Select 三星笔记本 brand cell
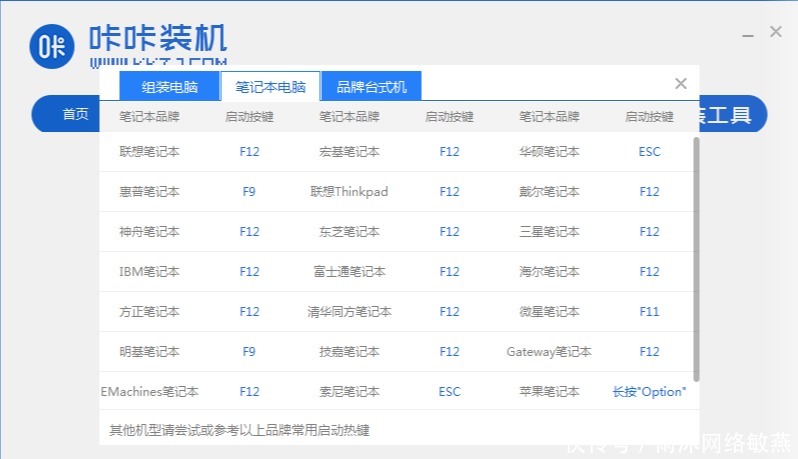The image size is (798, 459). [x=549, y=232]
